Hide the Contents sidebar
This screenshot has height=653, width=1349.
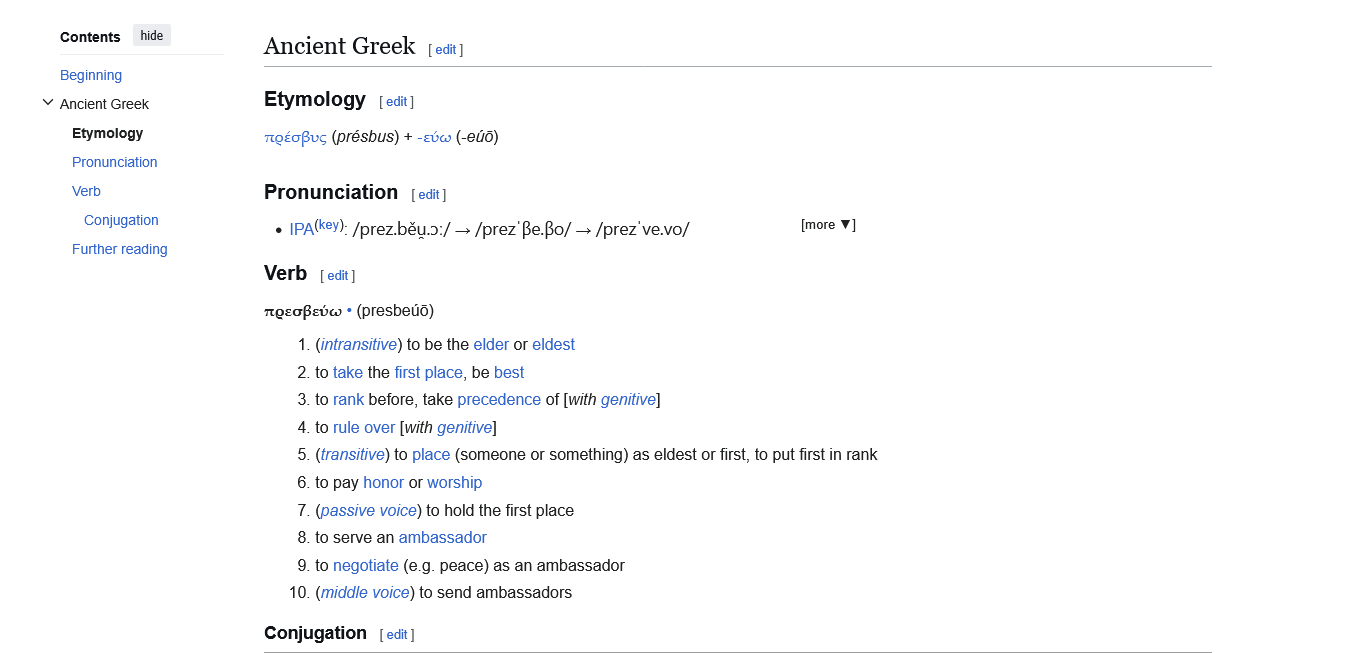point(152,36)
